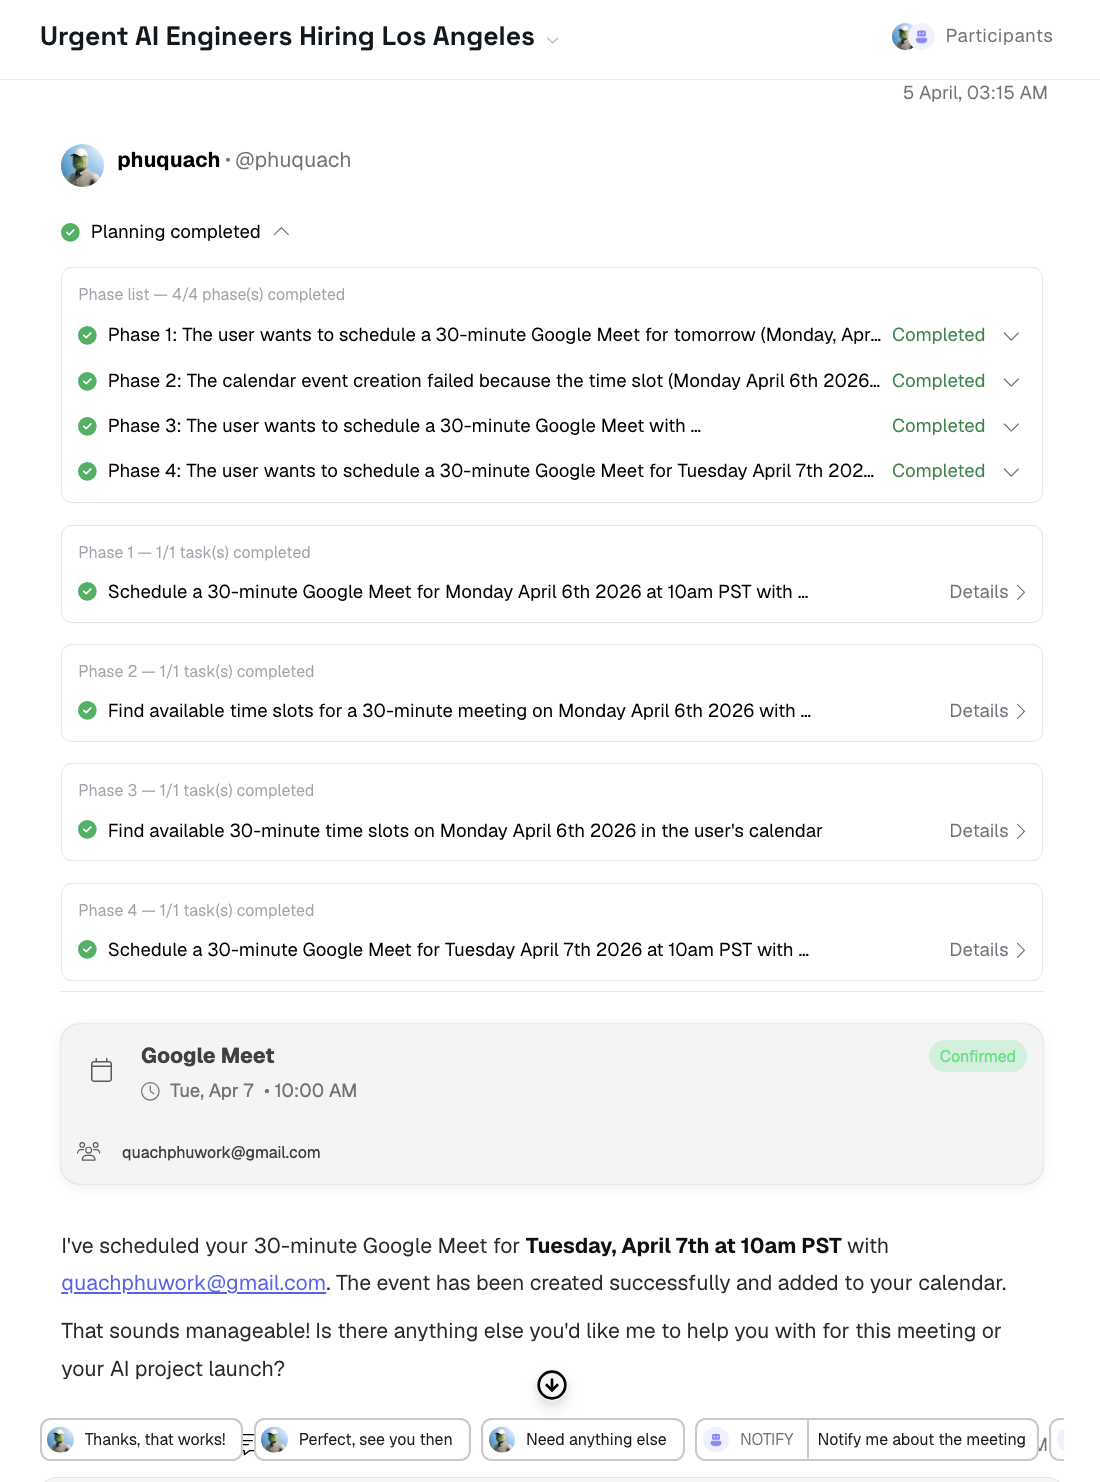Image resolution: width=1100 pixels, height=1482 pixels.
Task: Click the Phase 3 green status checkmark
Action: (87, 426)
